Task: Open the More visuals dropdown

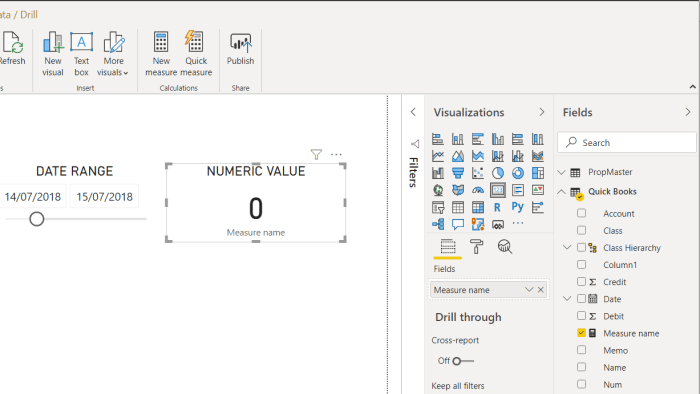Action: (113, 54)
